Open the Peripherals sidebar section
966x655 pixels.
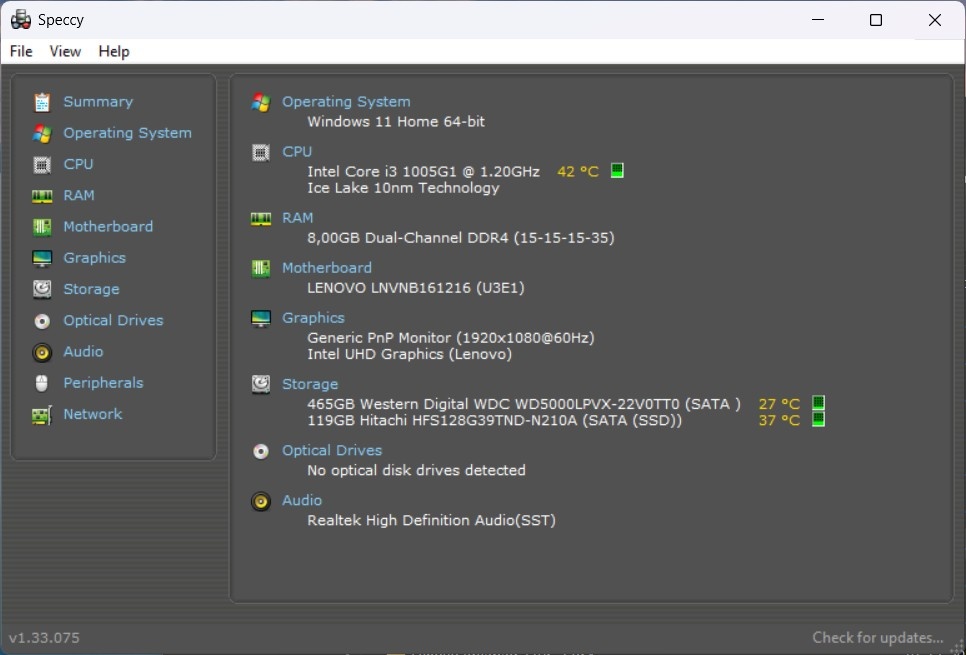click(103, 383)
